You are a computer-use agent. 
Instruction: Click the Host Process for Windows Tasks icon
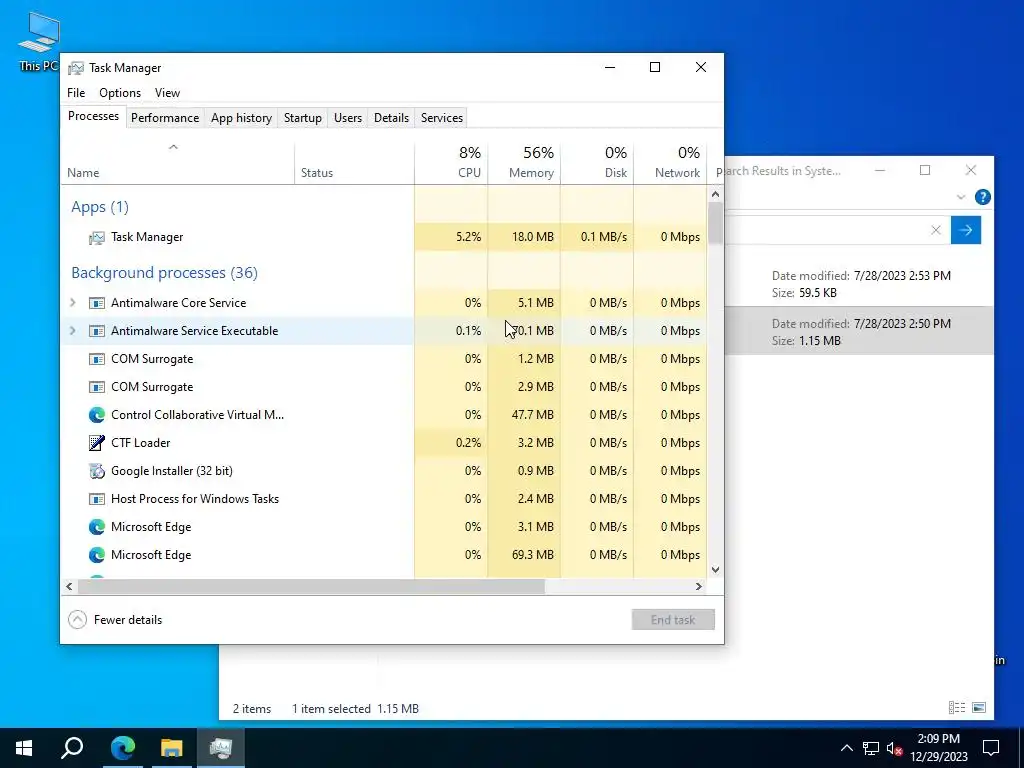click(x=97, y=499)
